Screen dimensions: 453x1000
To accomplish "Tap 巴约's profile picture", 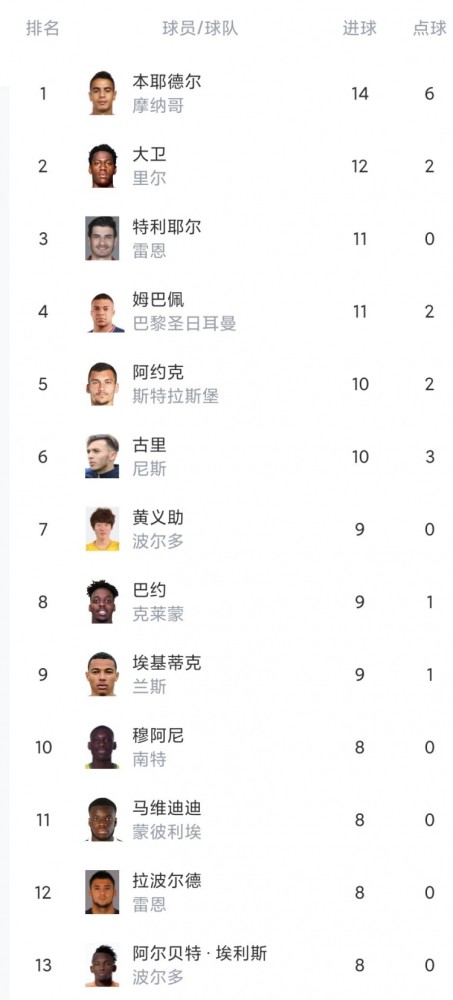I will 102,602.
